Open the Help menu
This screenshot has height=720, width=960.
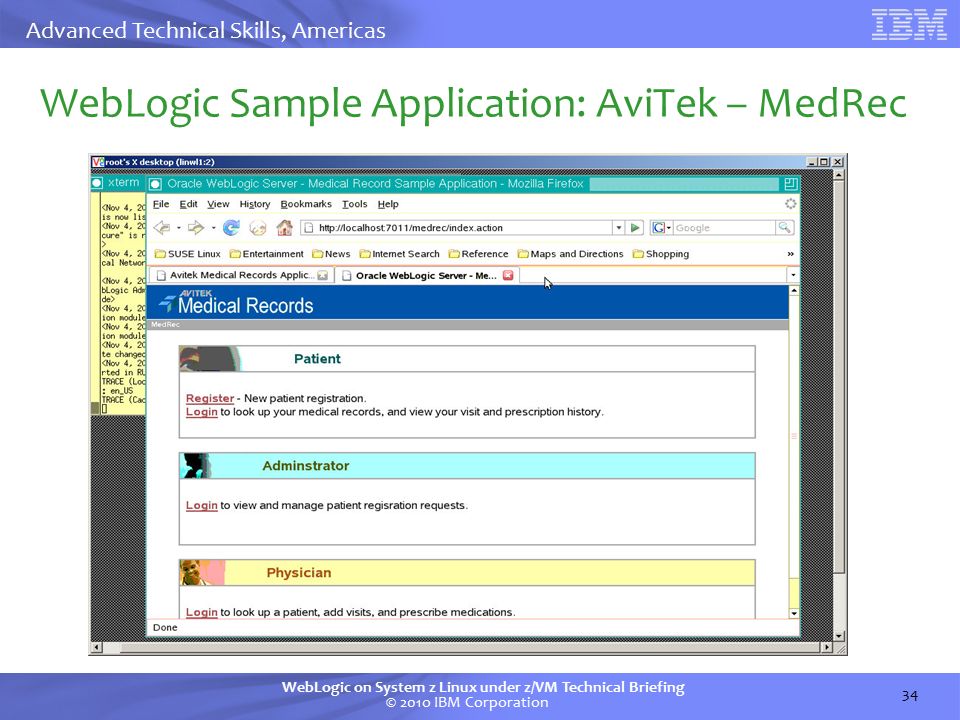coord(388,204)
